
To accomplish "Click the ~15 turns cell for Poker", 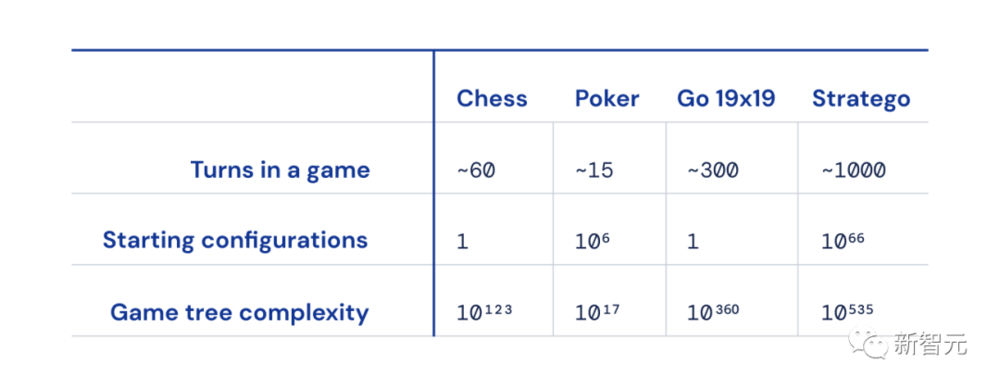I will [593, 170].
